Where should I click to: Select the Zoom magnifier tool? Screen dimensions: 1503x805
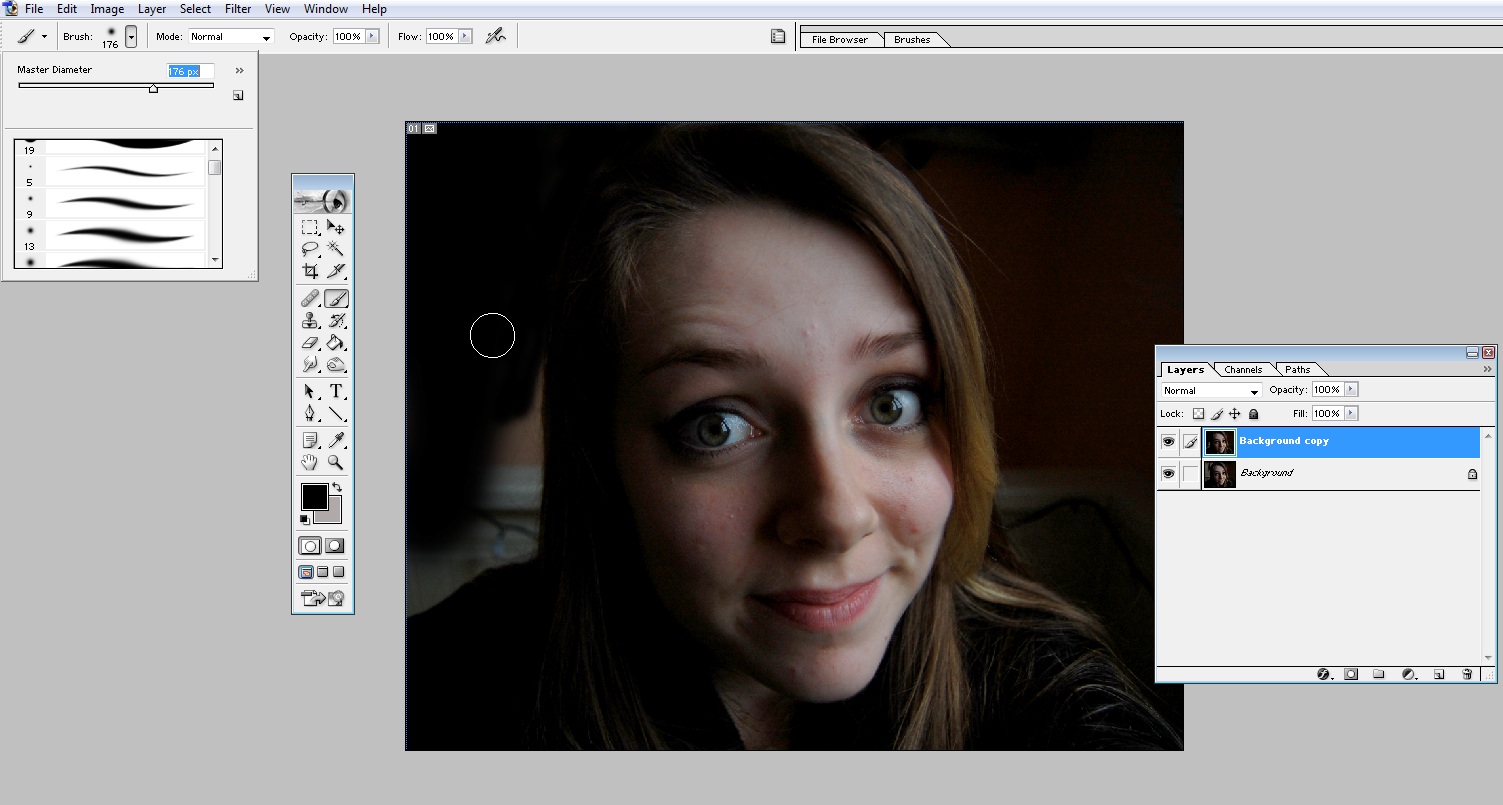tap(336, 462)
